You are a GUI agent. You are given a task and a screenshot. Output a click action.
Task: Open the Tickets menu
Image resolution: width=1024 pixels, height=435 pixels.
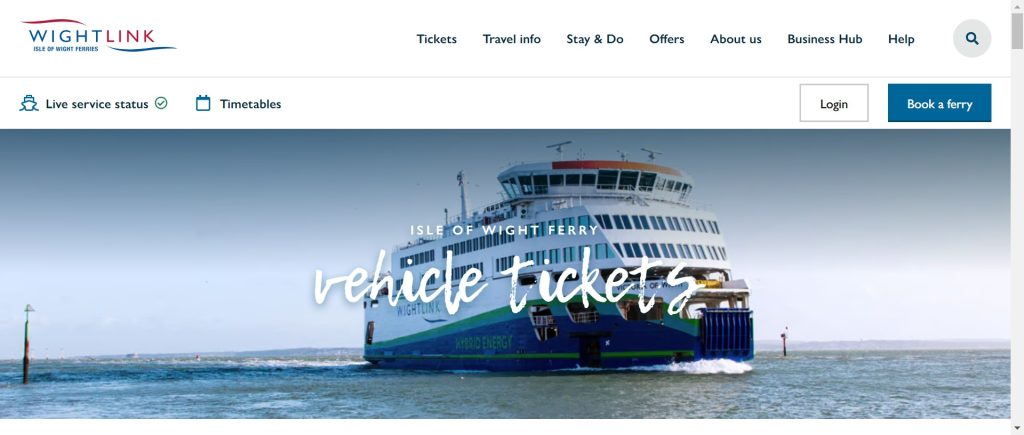(436, 39)
